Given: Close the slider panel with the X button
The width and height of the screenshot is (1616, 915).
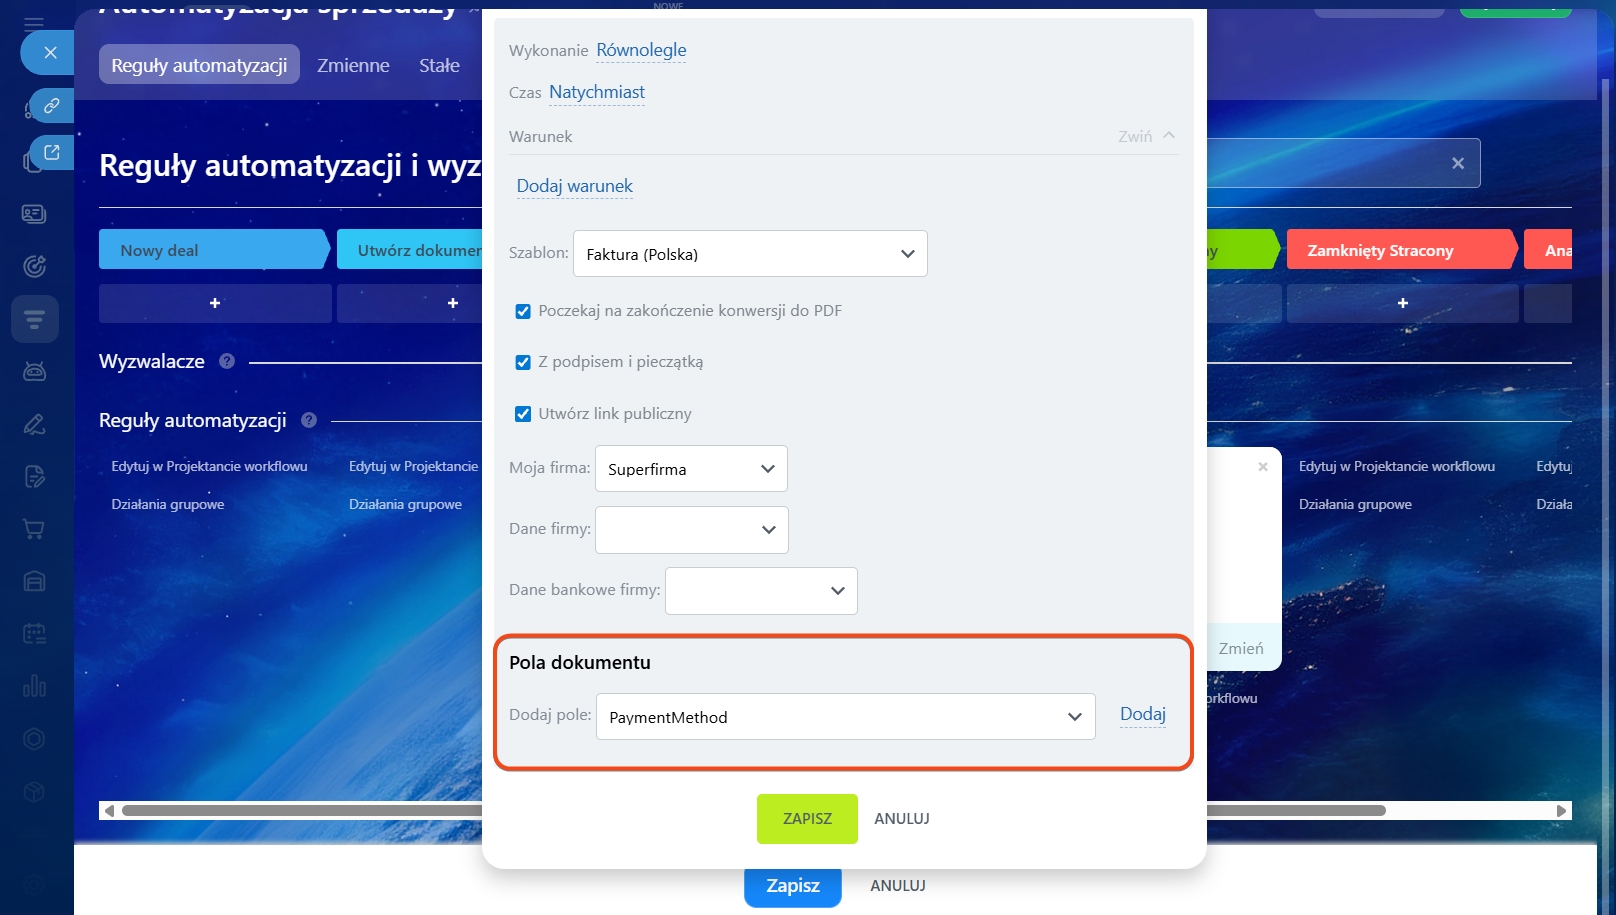Looking at the screenshot, I should (x=50, y=52).
